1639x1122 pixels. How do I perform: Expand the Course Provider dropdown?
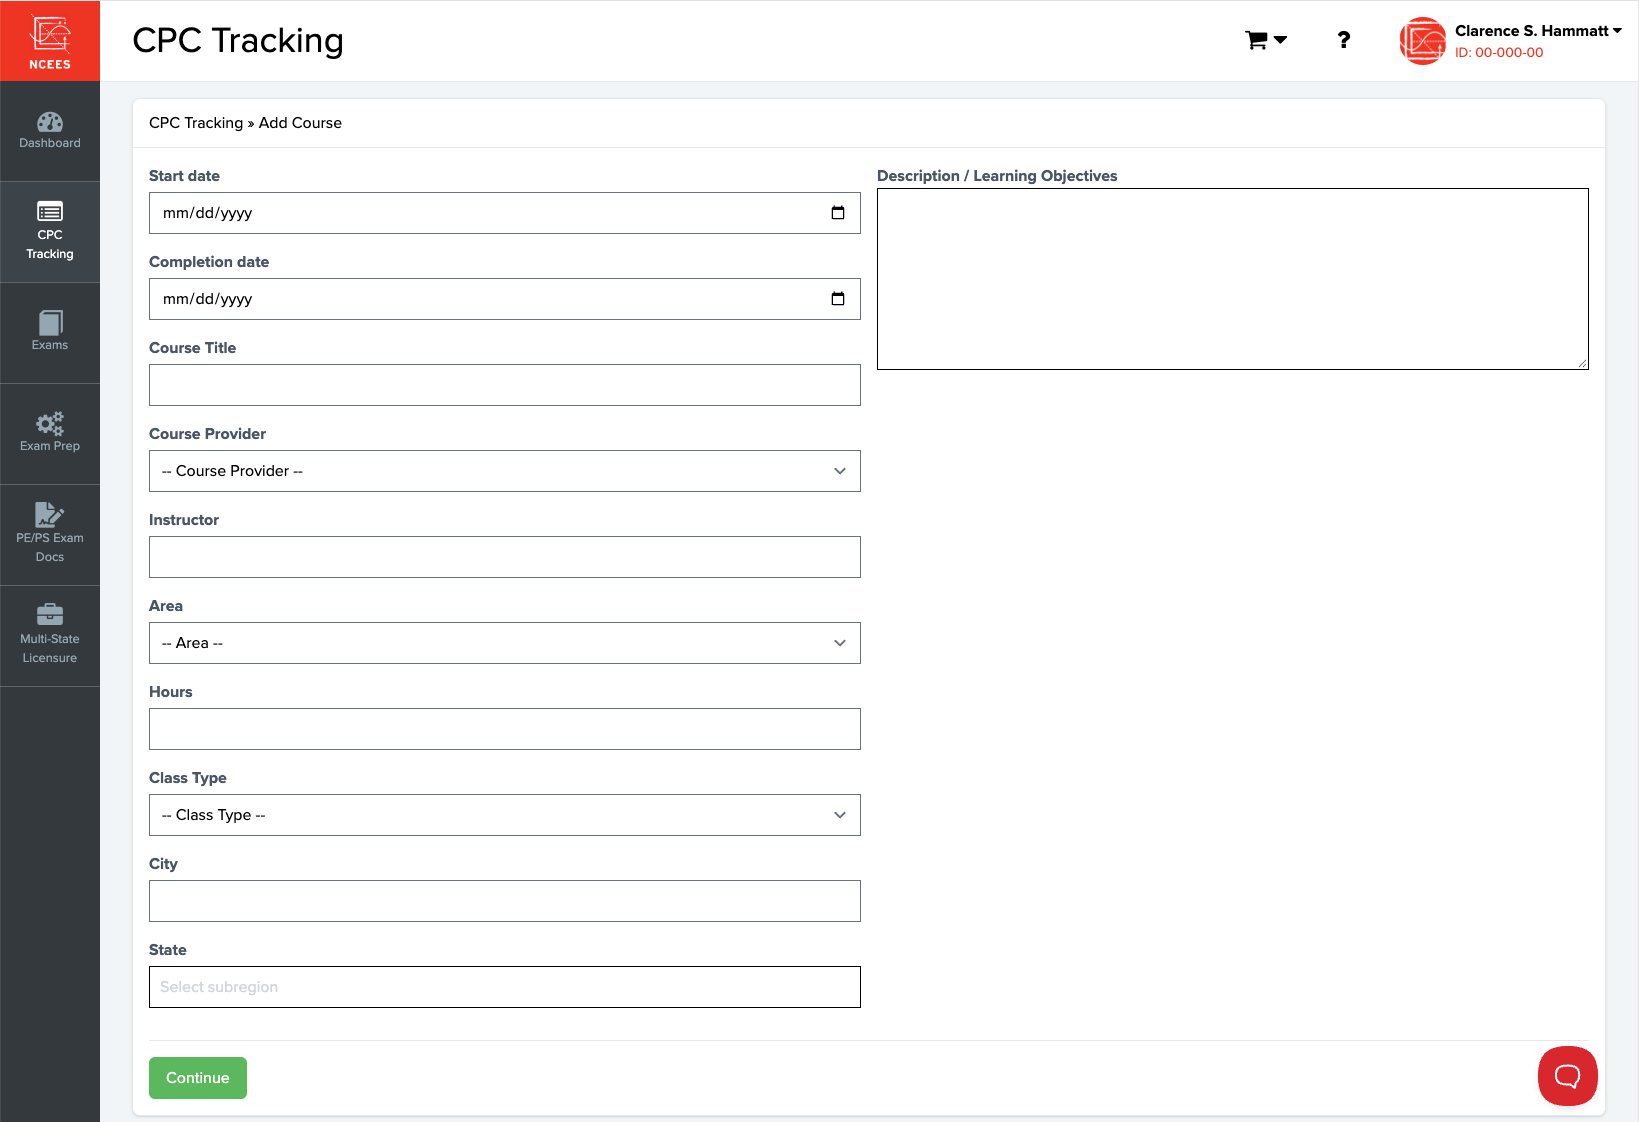coord(505,471)
